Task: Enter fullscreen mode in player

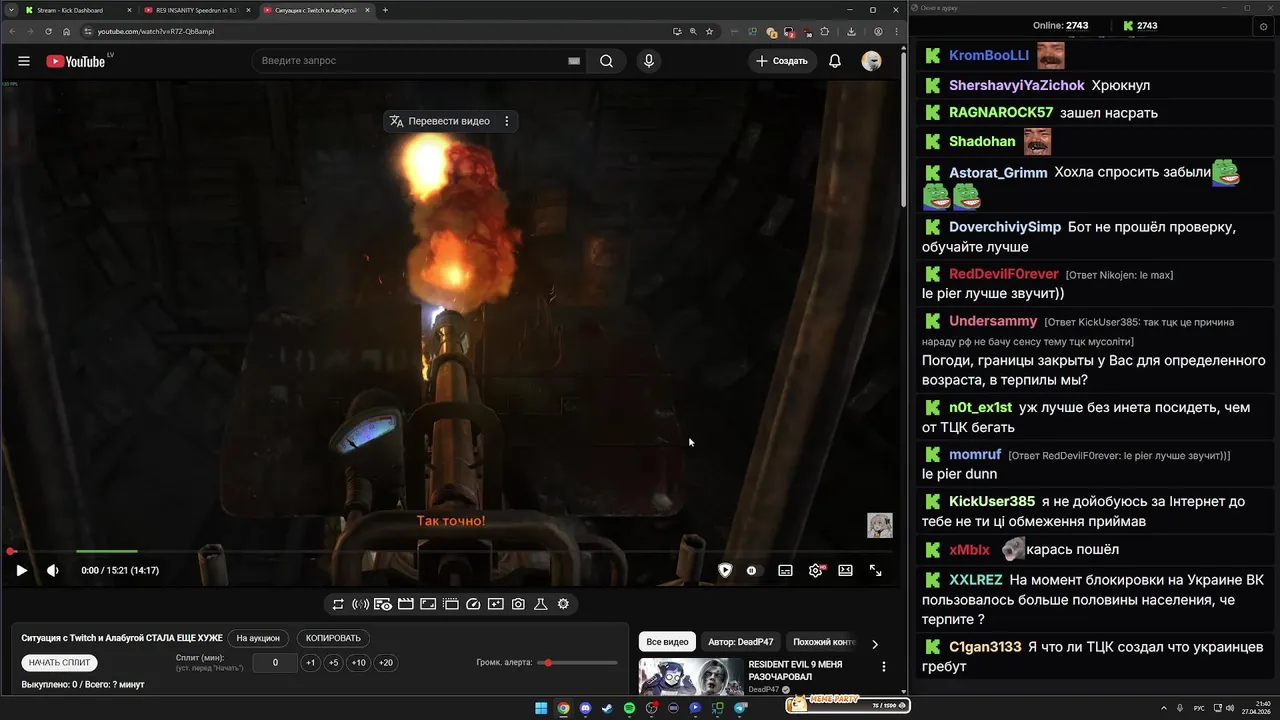Action: pos(876,570)
